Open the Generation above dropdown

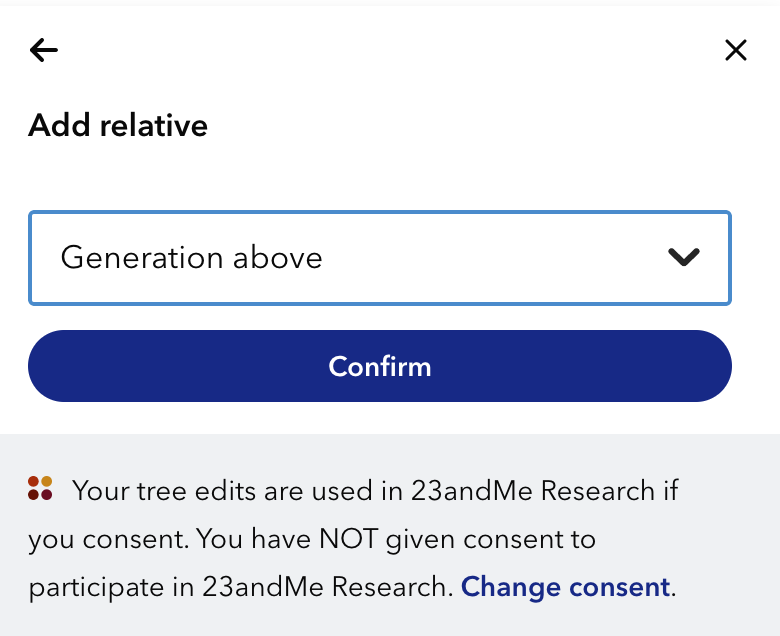[x=380, y=258]
